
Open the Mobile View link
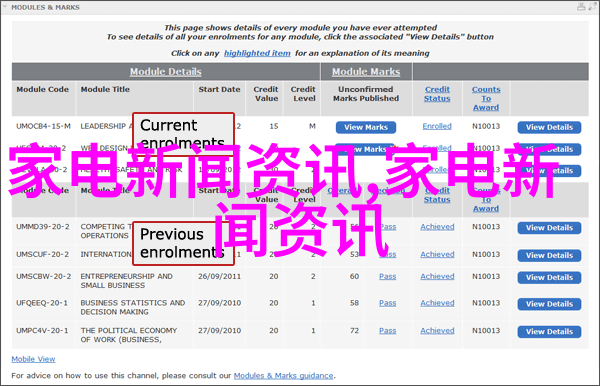click(33, 359)
